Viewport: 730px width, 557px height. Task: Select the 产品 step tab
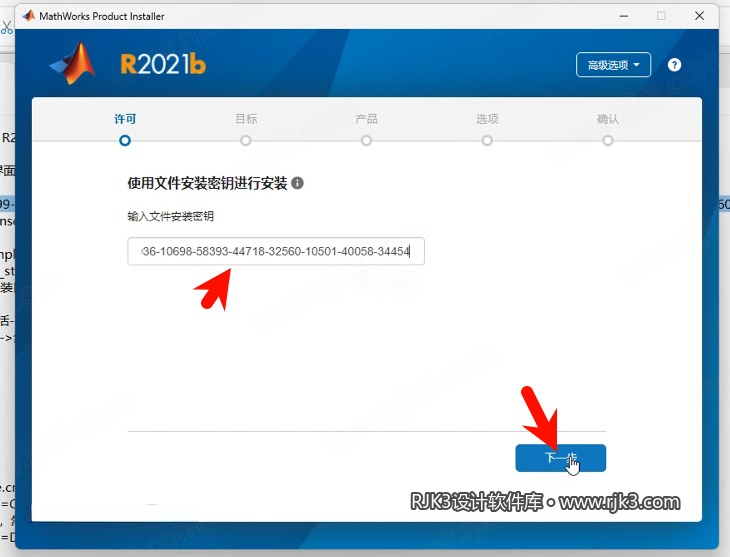366,119
